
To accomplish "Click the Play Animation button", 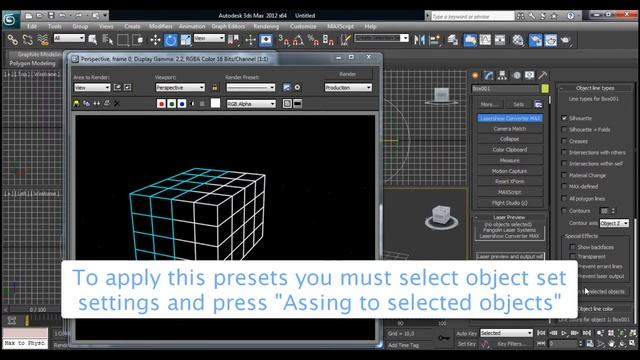I will coord(564,333).
